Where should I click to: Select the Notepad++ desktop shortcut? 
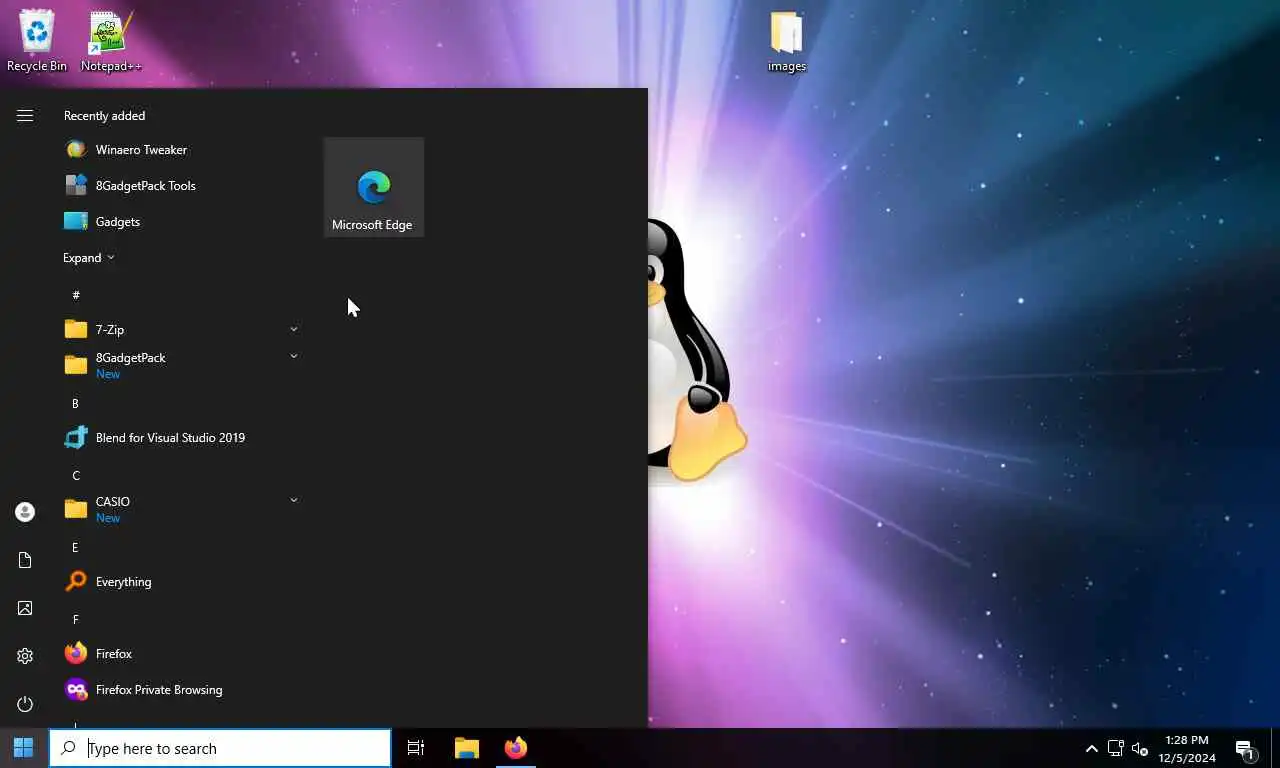point(111,41)
